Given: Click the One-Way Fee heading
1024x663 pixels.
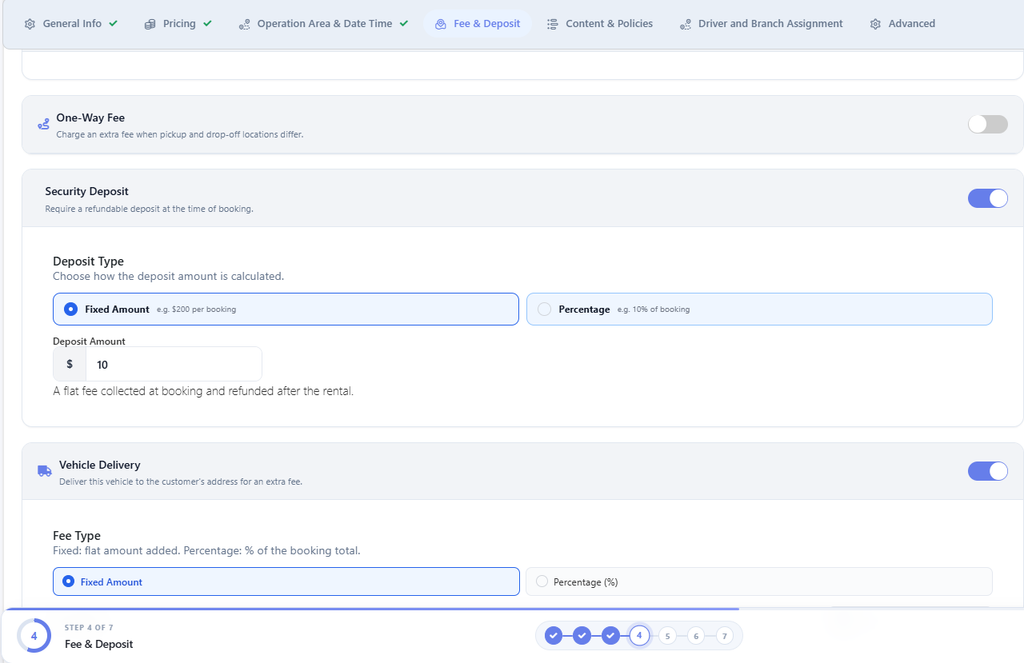Looking at the screenshot, I should 90,118.
